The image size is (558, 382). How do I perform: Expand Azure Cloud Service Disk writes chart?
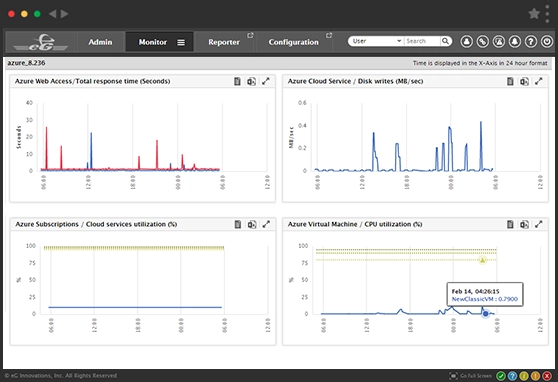[539, 81]
